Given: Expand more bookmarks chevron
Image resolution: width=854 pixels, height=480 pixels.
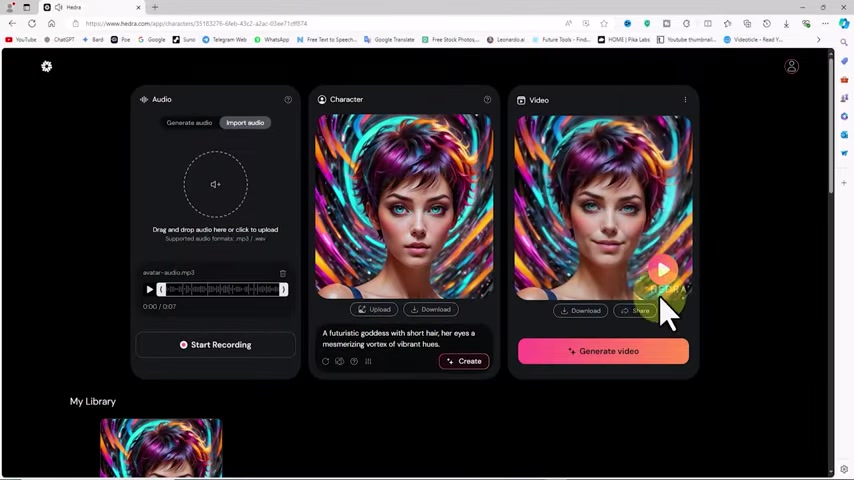Looking at the screenshot, I should pos(818,40).
